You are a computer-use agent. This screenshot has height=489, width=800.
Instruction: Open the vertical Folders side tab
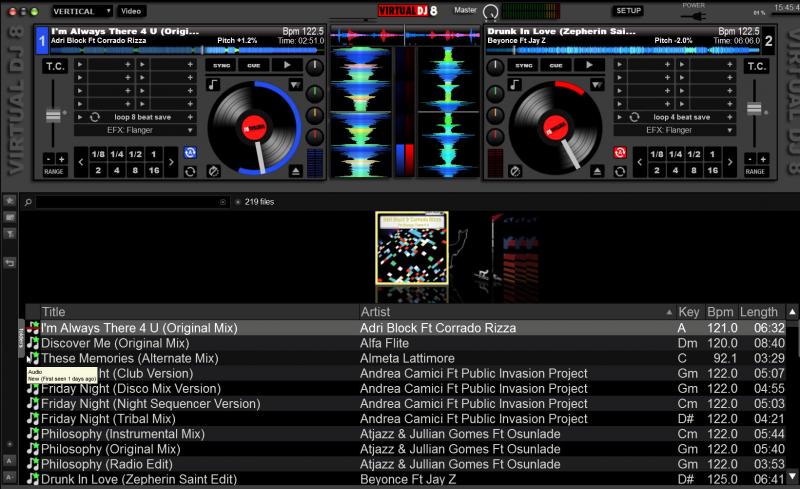point(21,337)
